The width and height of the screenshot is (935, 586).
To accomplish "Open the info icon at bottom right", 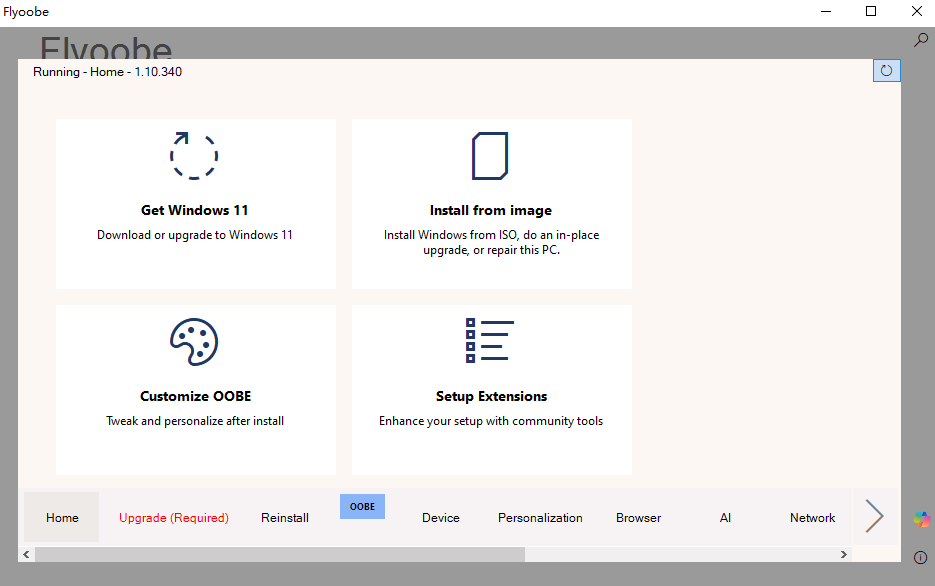I will 921,557.
